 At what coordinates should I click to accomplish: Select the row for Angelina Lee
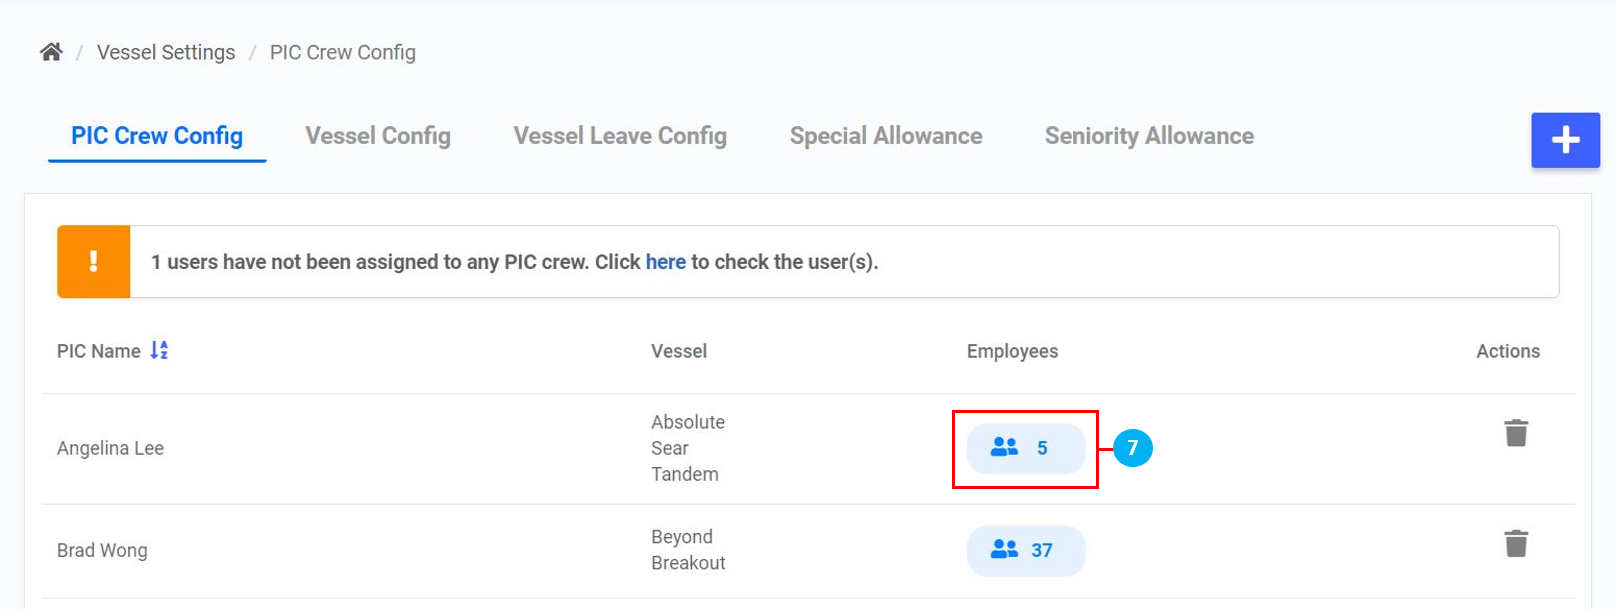pos(111,448)
